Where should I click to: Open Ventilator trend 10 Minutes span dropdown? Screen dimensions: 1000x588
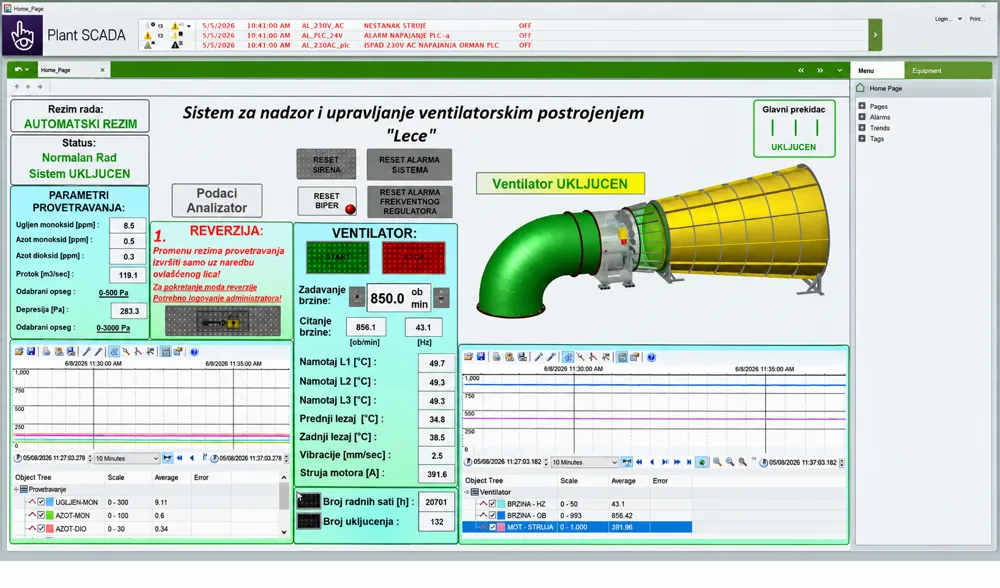click(x=614, y=462)
